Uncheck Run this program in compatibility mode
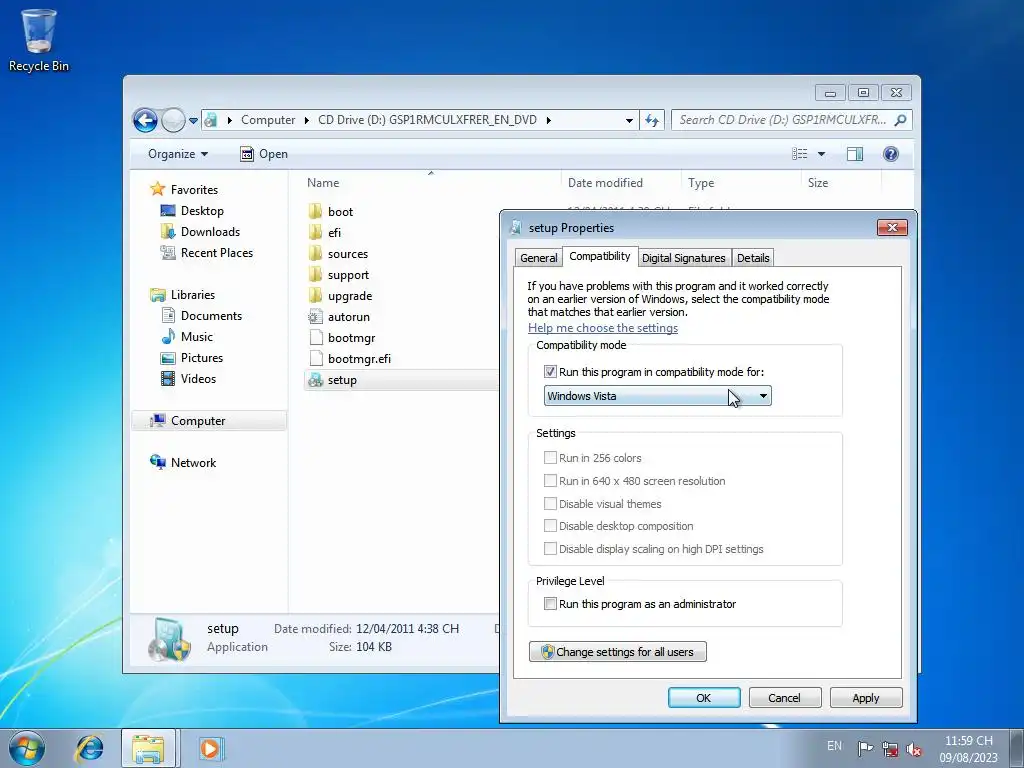1024x768 pixels. (x=550, y=372)
